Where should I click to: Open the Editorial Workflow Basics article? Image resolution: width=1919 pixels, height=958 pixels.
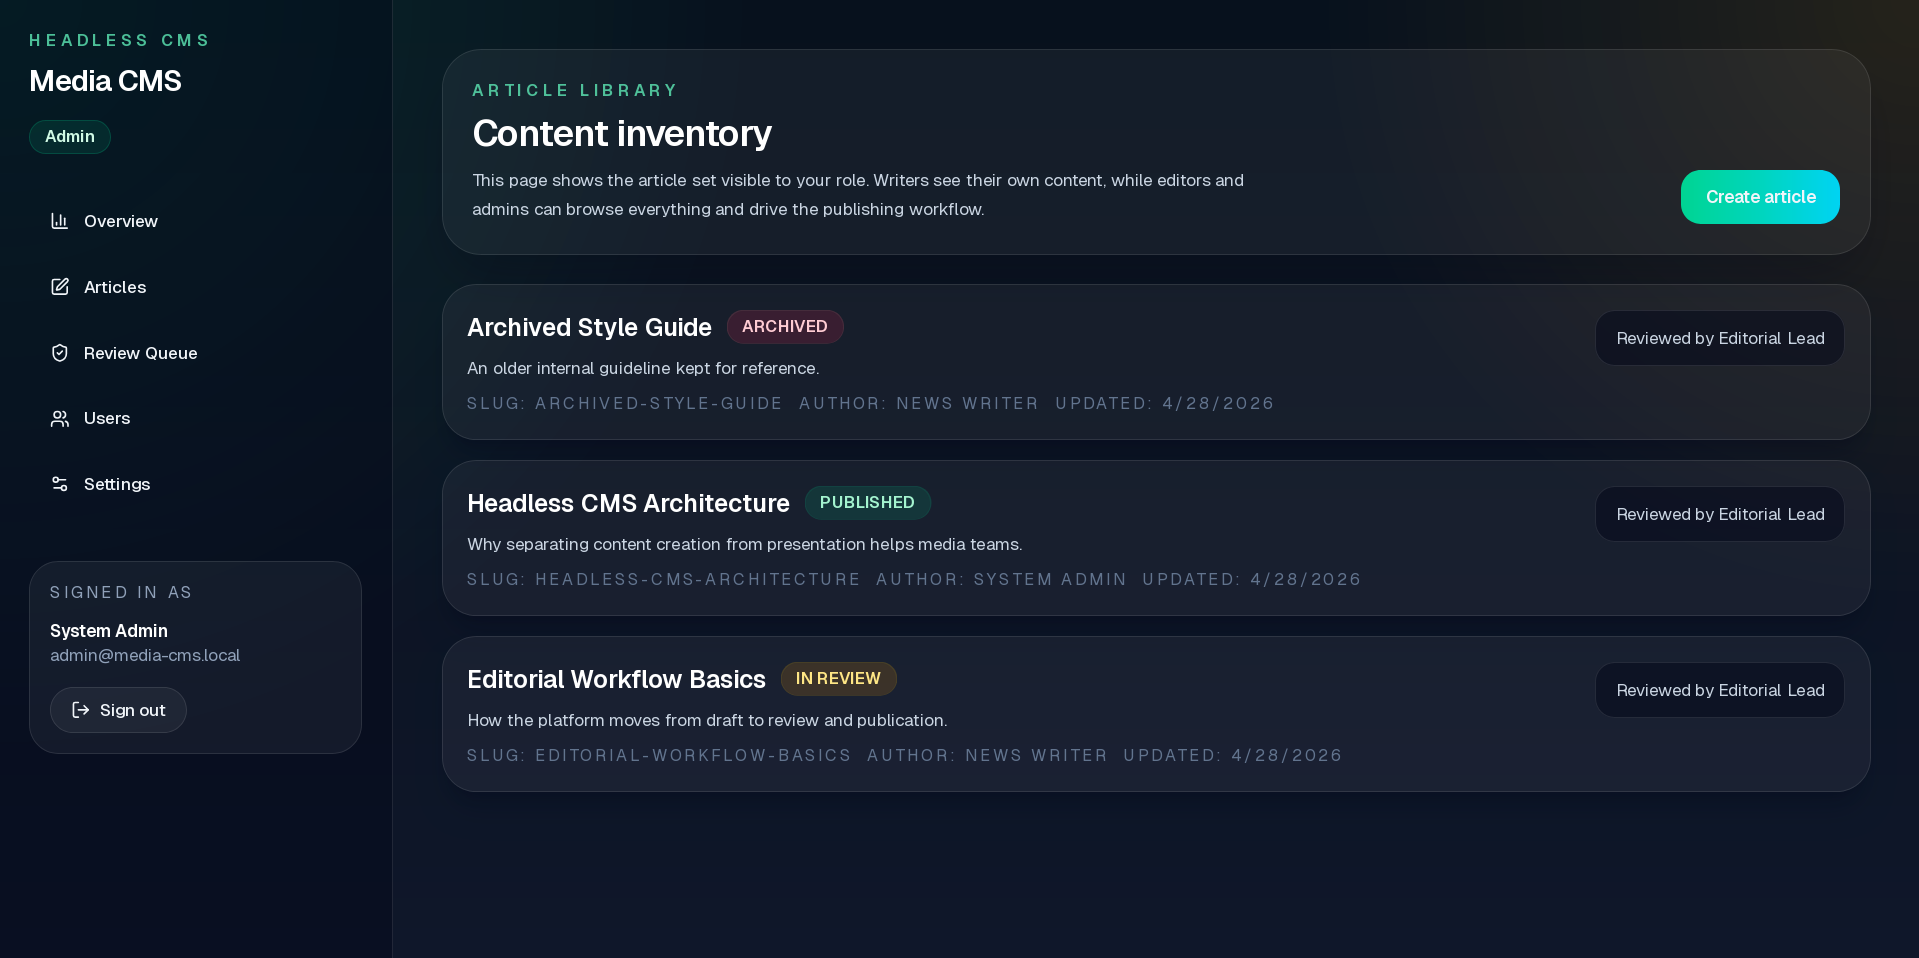tap(616, 679)
